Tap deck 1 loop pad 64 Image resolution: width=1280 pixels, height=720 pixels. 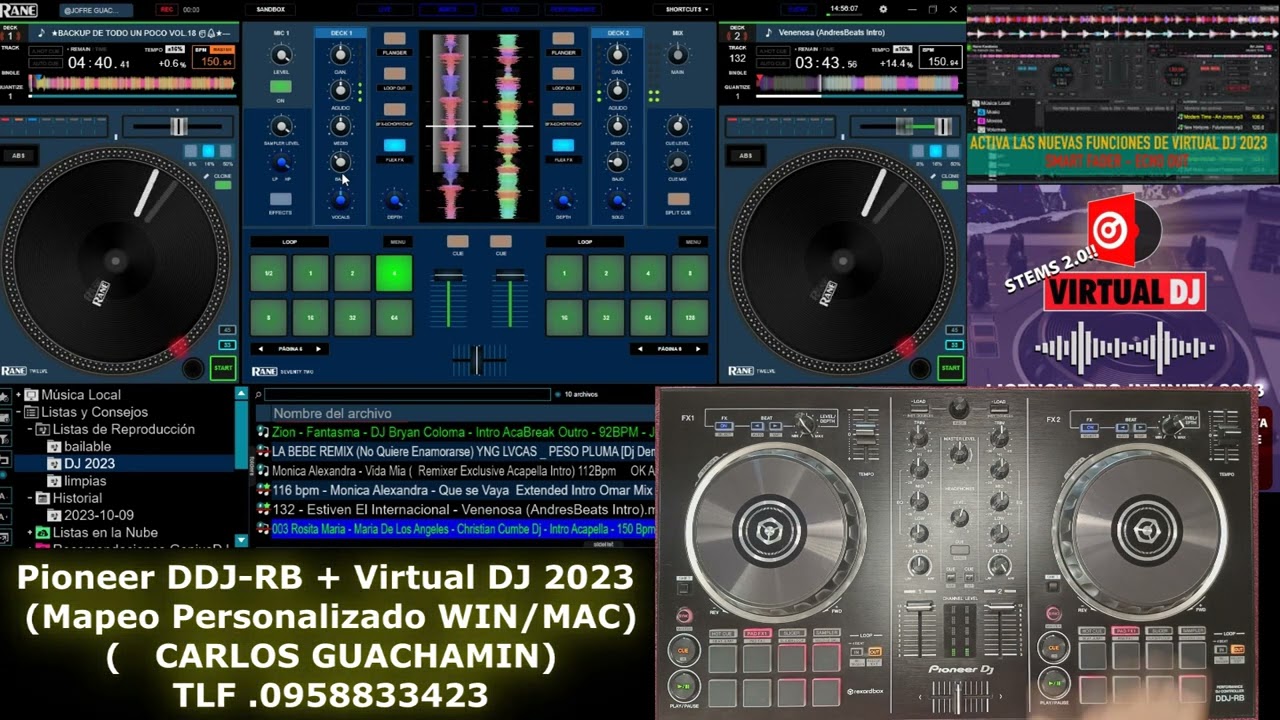point(394,317)
